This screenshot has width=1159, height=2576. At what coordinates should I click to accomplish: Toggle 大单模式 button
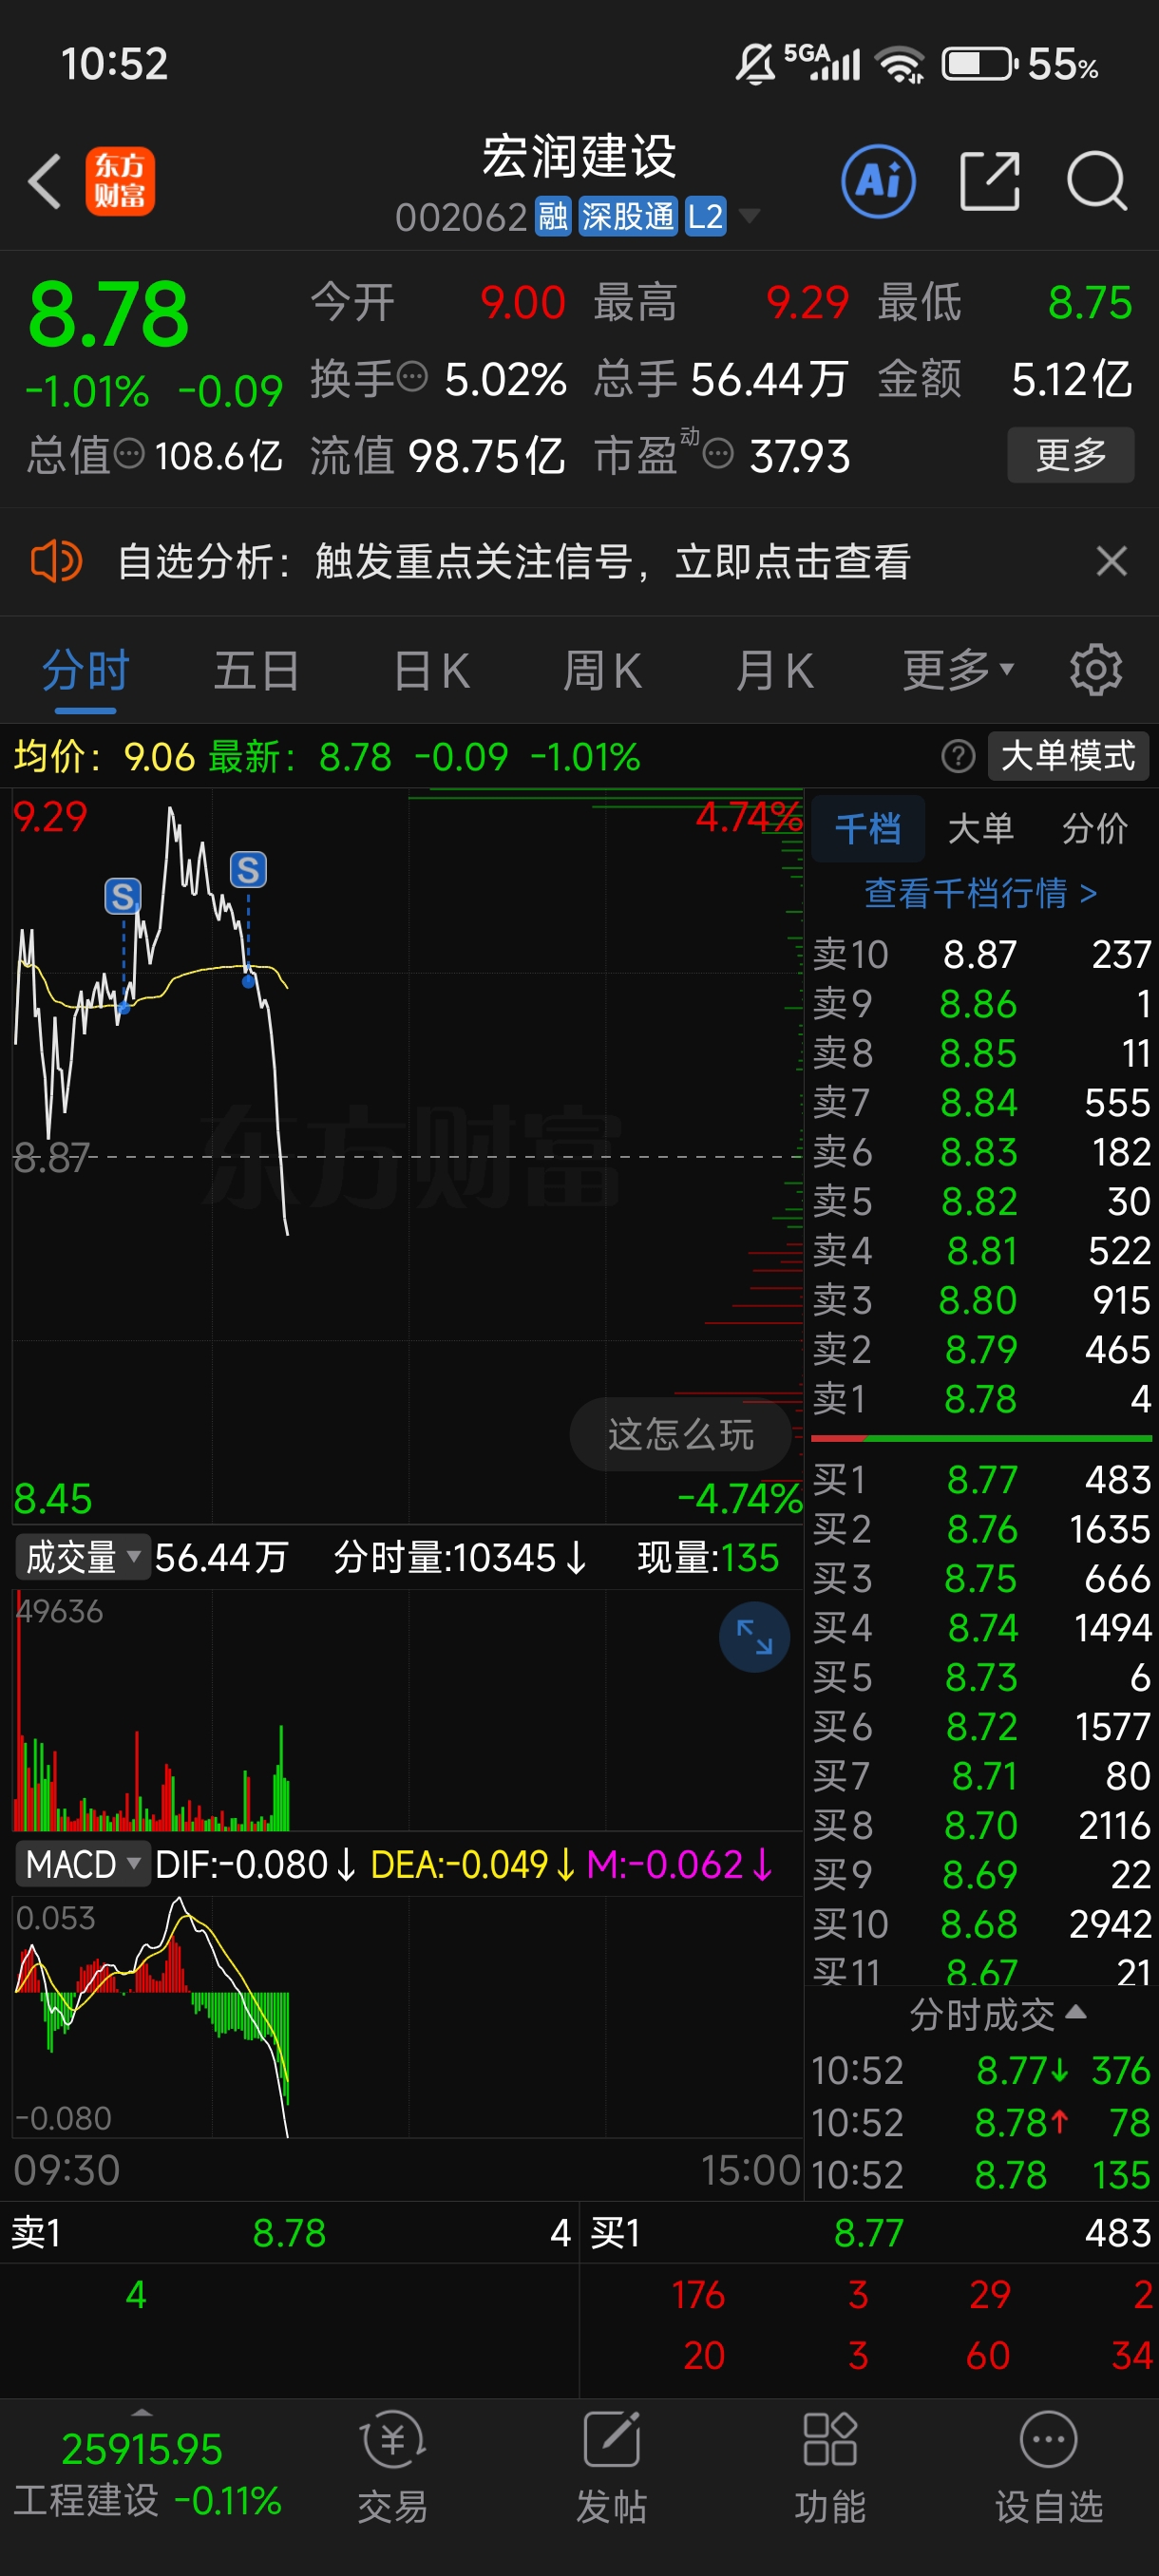point(1068,756)
